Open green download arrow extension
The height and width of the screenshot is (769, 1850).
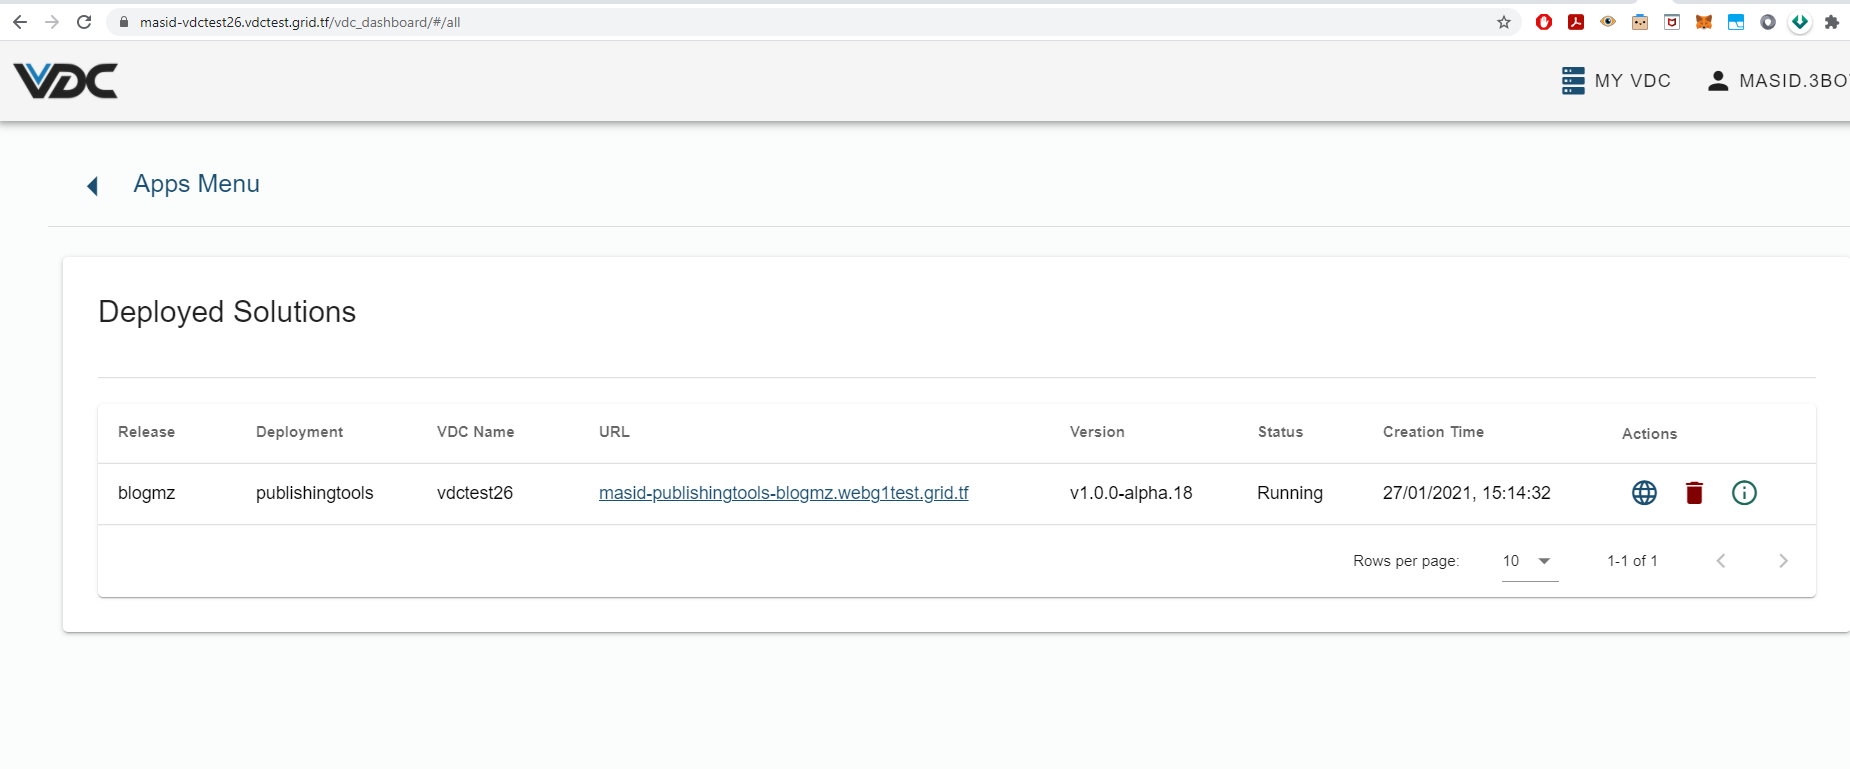(1800, 22)
